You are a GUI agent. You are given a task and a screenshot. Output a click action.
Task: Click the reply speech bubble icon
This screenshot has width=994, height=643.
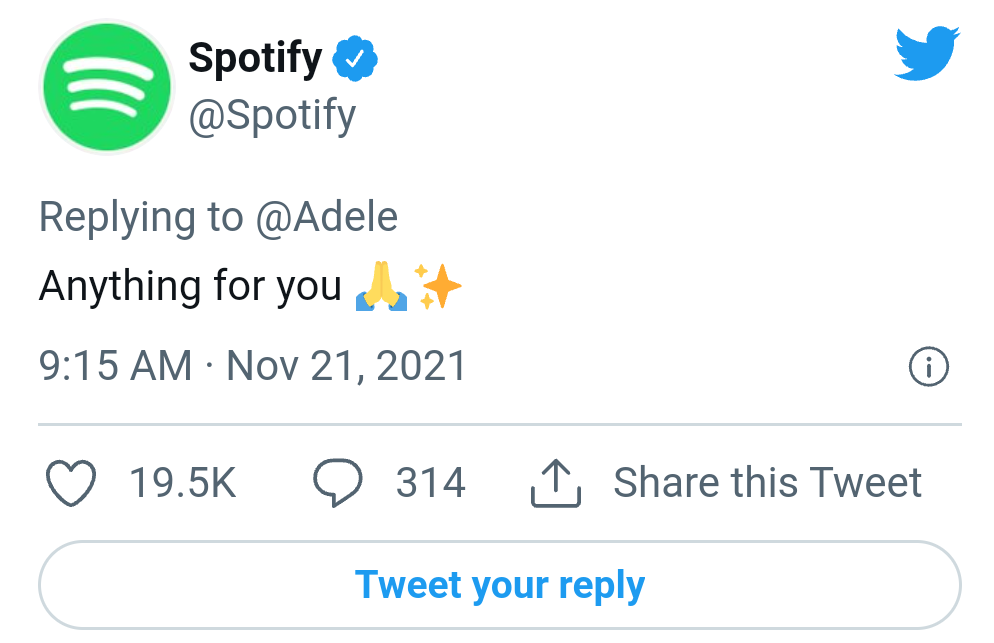point(337,484)
